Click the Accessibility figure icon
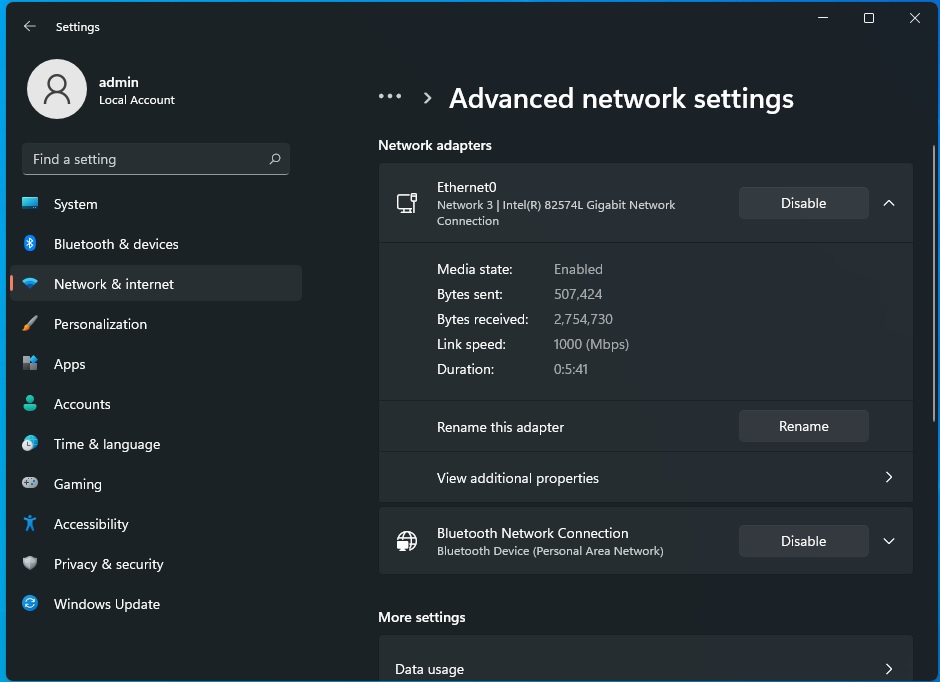 tap(30, 524)
